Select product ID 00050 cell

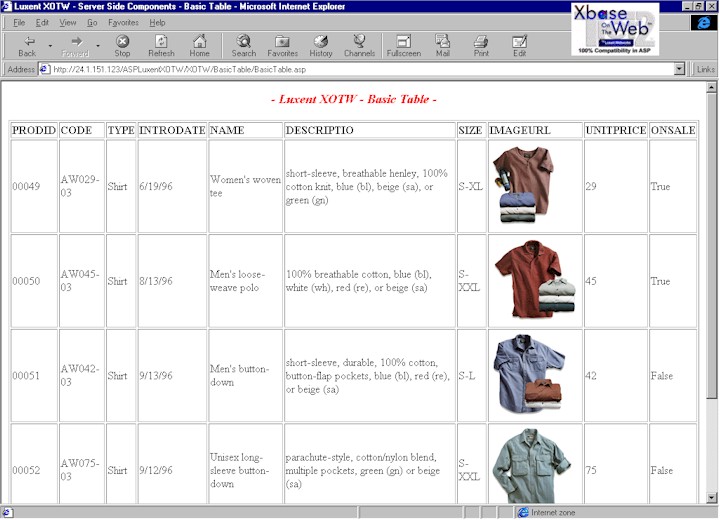[34, 281]
